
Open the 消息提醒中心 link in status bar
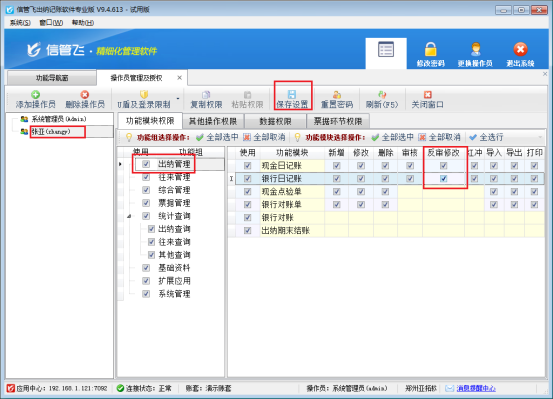476,388
